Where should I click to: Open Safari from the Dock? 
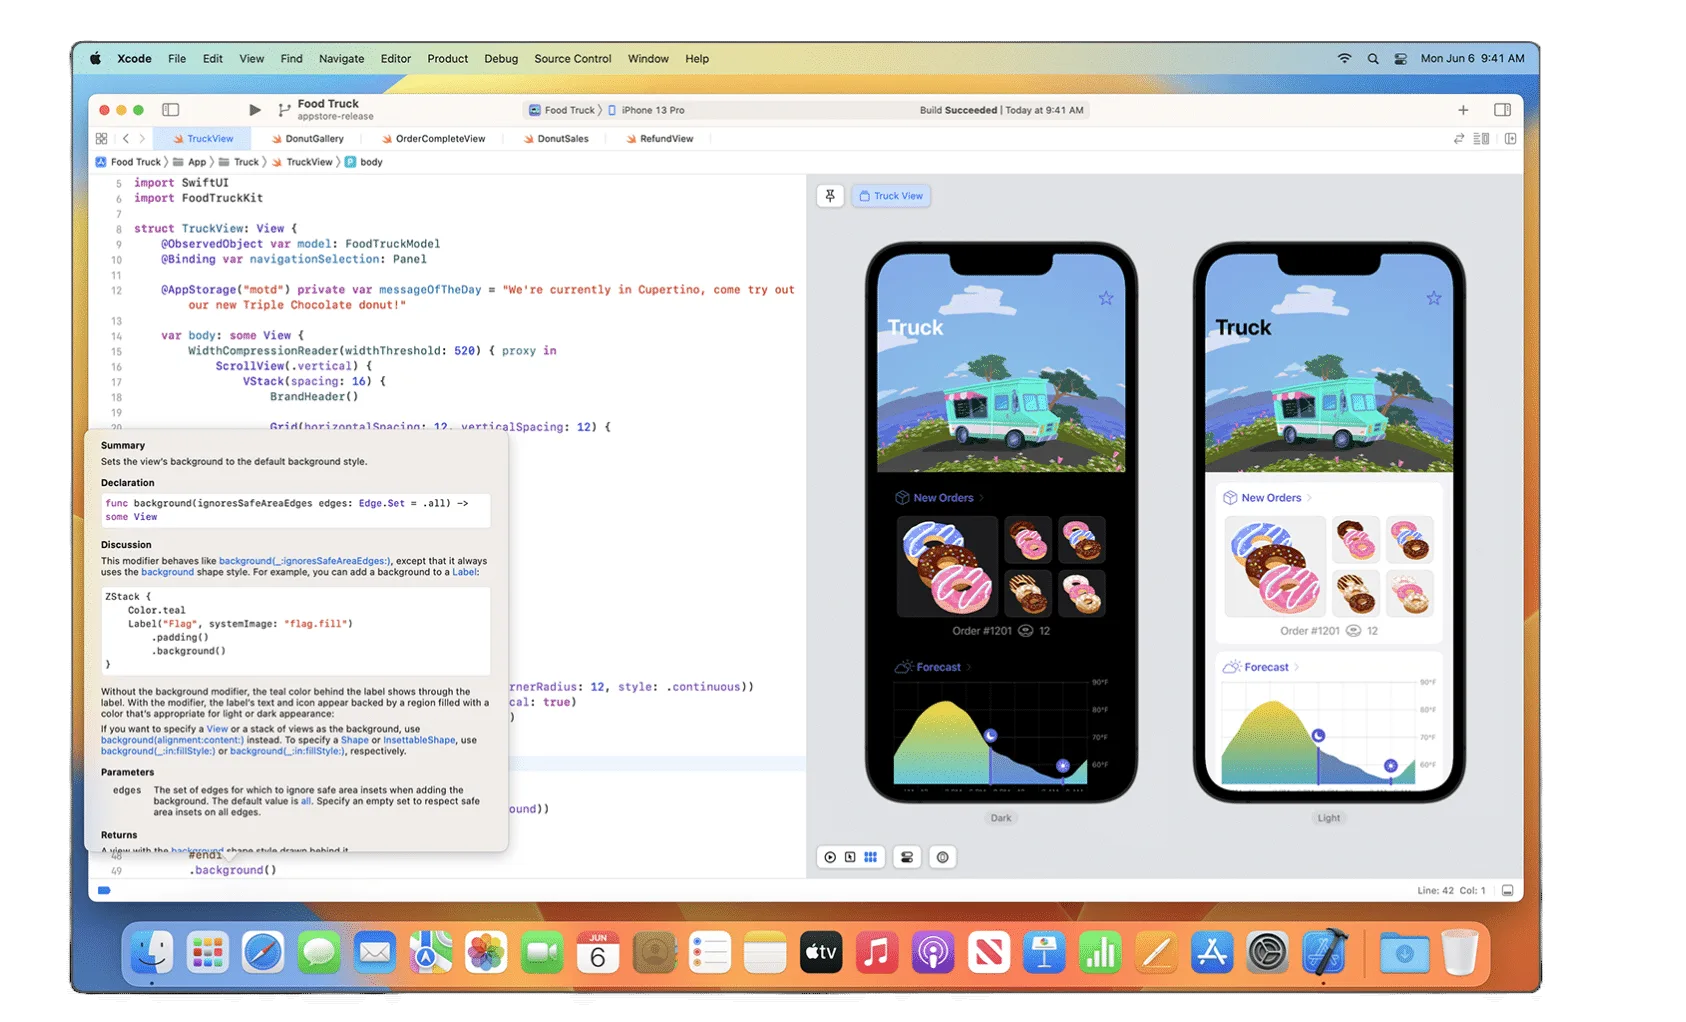(x=263, y=952)
